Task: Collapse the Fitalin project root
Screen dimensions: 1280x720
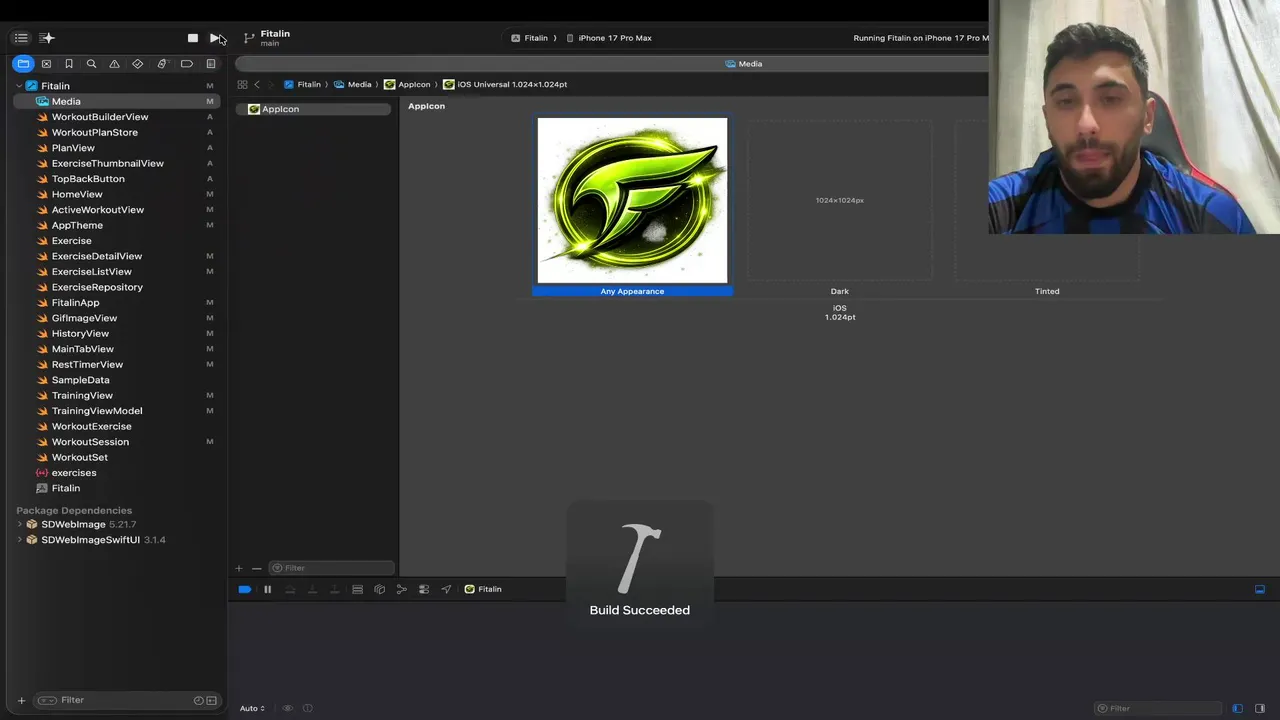Action: pos(19,86)
